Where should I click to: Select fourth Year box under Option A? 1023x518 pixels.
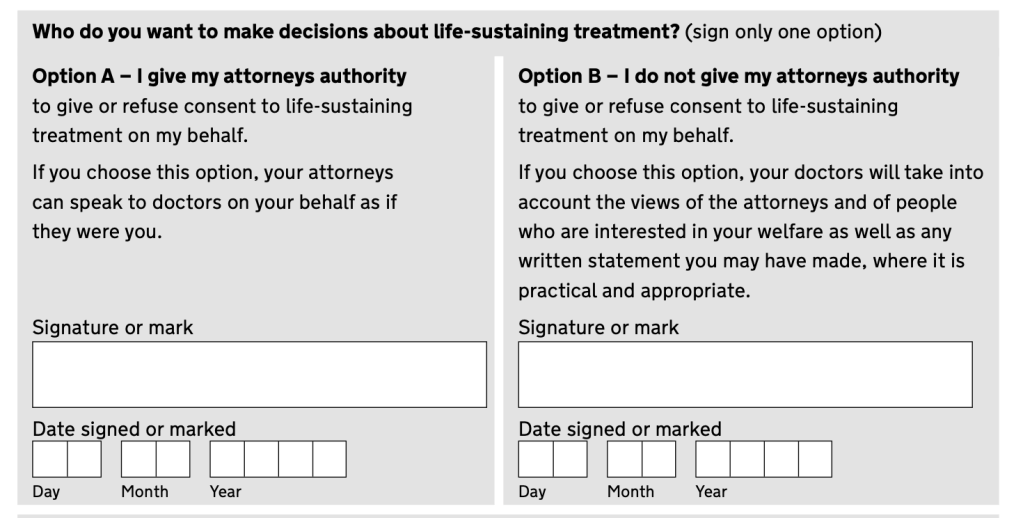point(329,459)
